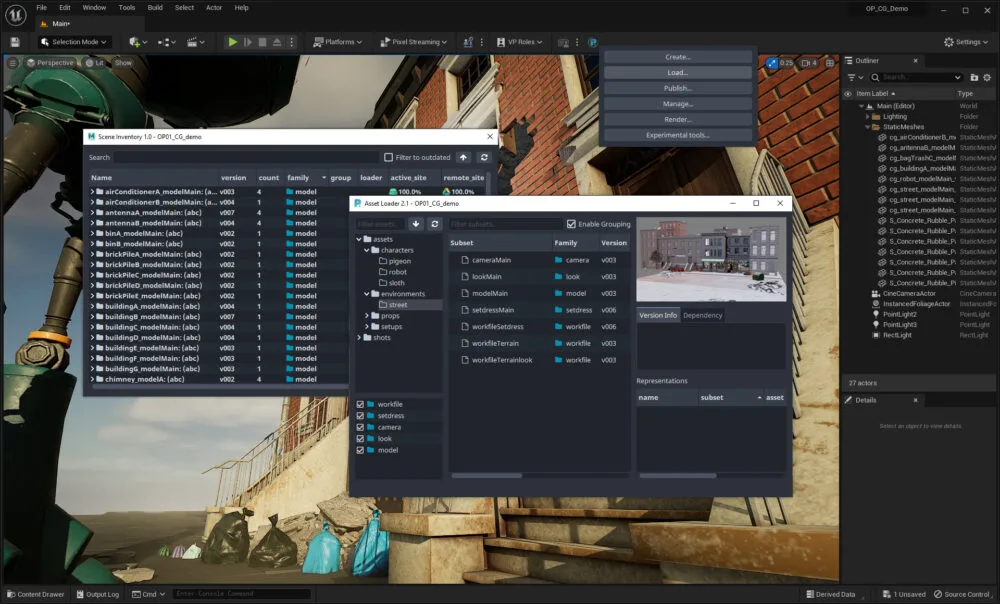The image size is (1000, 604).
Task: Click the Create... button in OpenPype menu
Action: 677,57
